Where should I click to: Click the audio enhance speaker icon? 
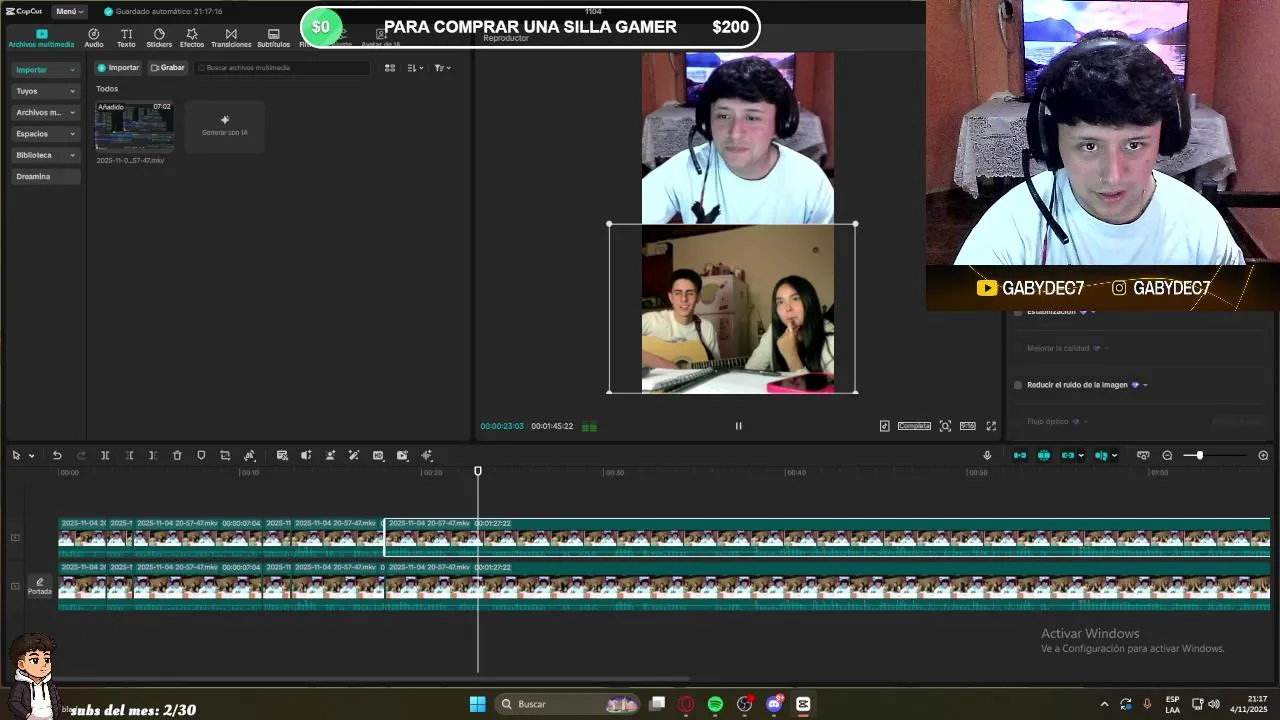pyautogui.click(x=306, y=456)
